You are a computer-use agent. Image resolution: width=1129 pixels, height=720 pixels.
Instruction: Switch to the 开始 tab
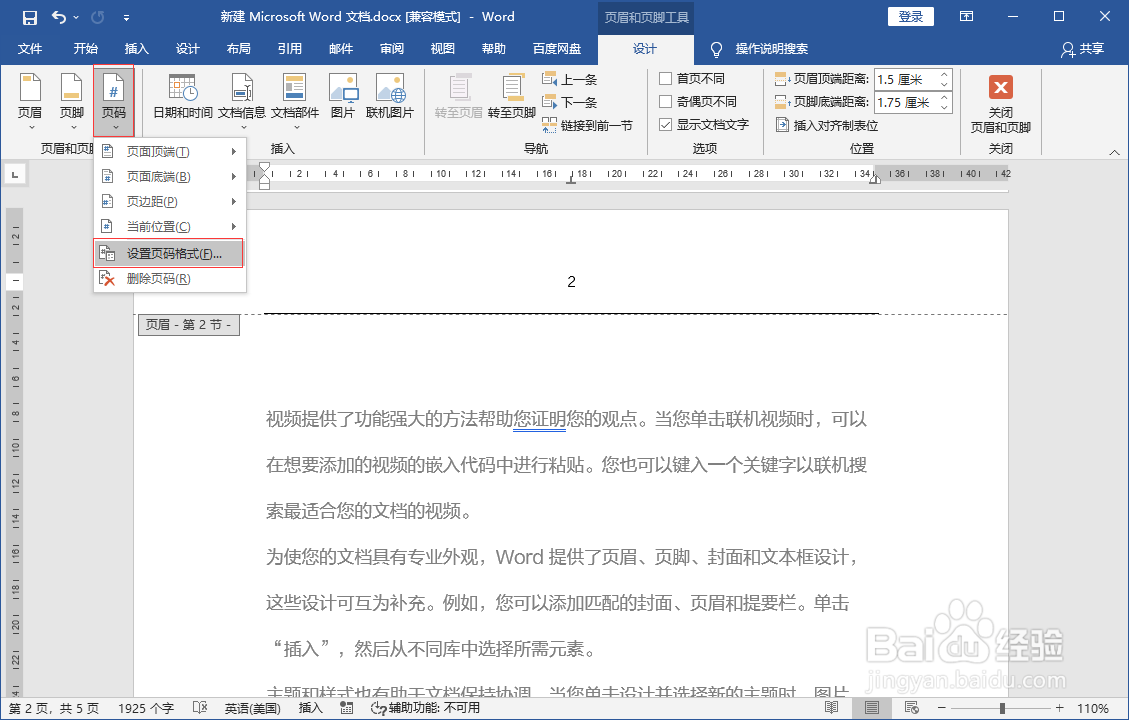pos(86,48)
